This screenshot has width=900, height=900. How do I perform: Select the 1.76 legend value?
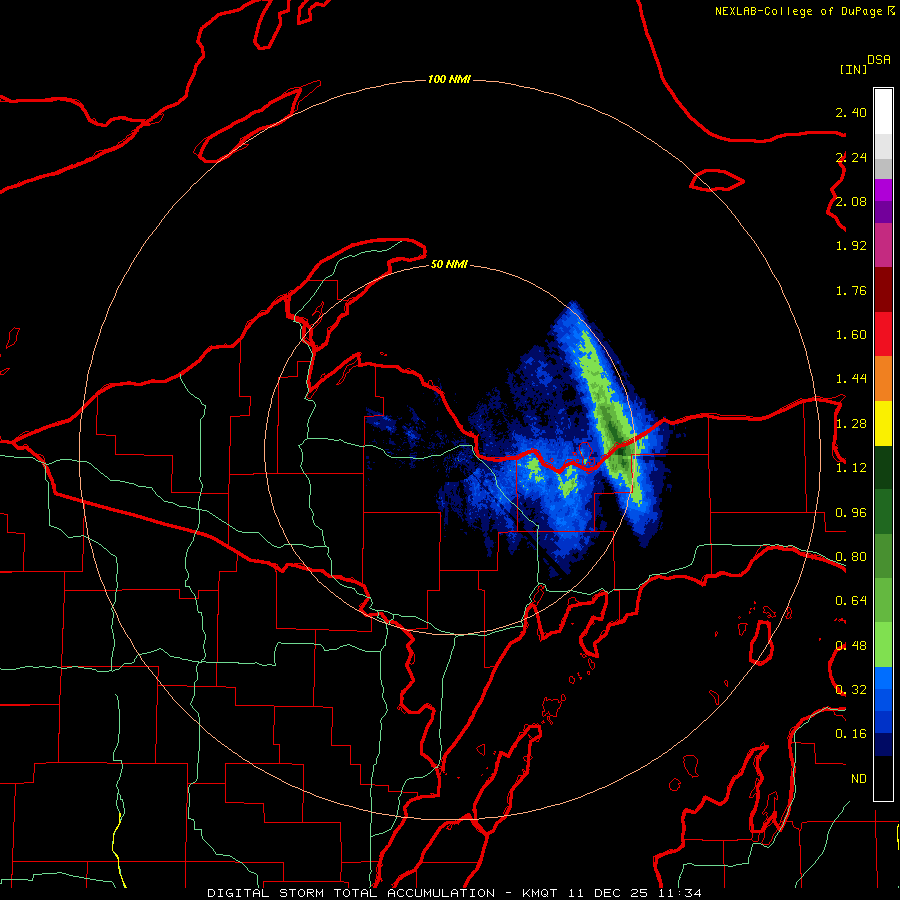851,290
